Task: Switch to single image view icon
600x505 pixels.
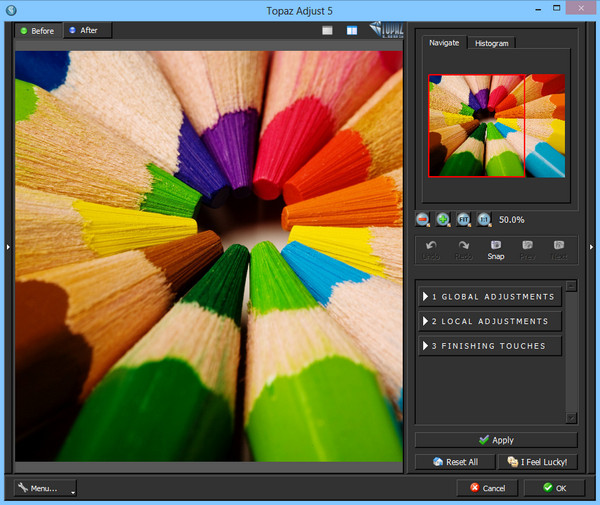Action: click(x=327, y=30)
